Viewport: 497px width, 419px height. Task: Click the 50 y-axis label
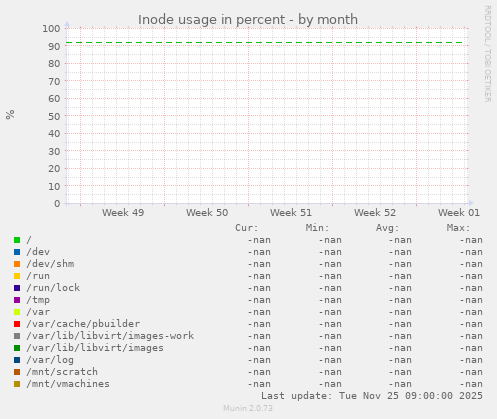(x=54, y=116)
